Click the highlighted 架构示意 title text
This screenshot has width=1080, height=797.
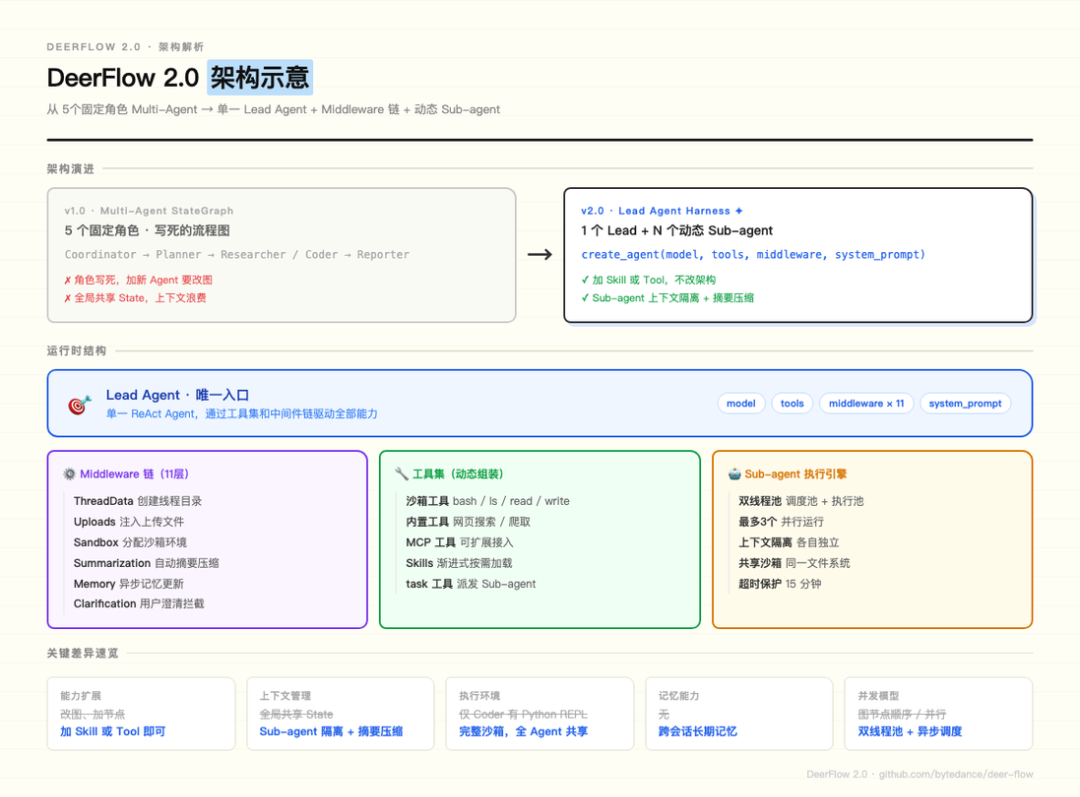coord(260,77)
